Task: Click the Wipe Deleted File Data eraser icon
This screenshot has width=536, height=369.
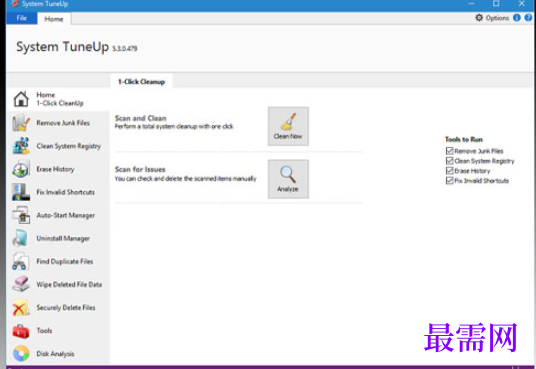Action: pos(21,284)
